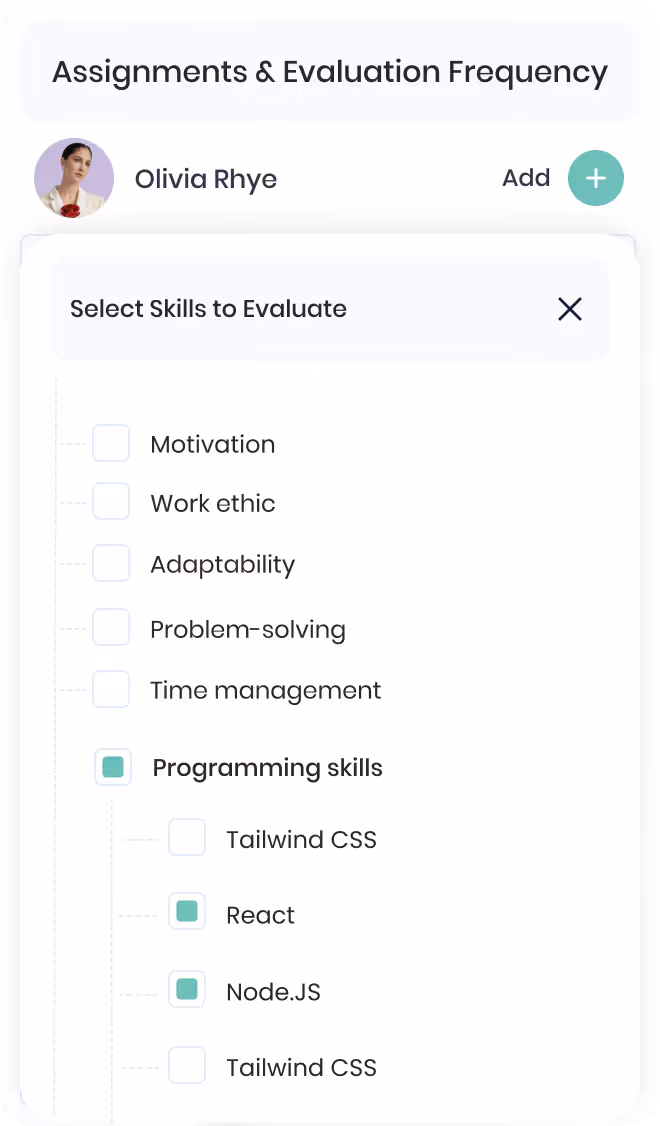The width and height of the screenshot is (660, 1126).
Task: Deselect the Node.JS checkbox
Action: (x=187, y=990)
